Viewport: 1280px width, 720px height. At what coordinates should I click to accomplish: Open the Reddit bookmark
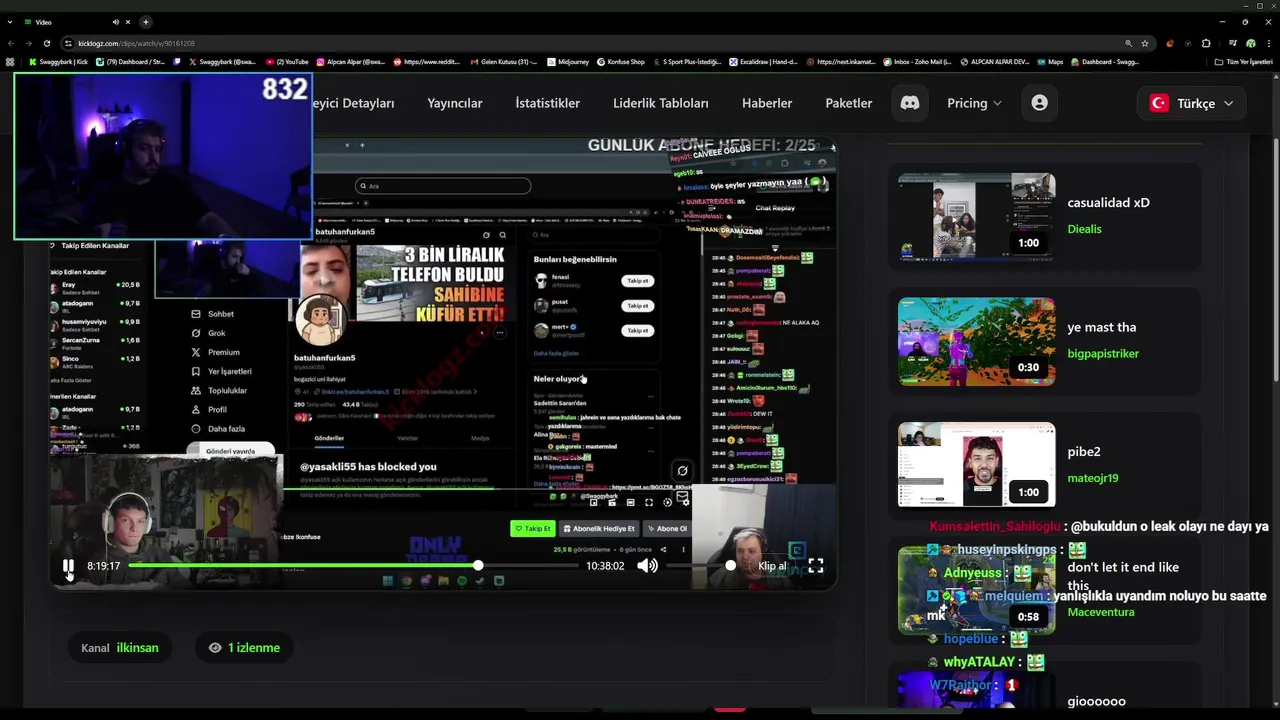[427, 62]
